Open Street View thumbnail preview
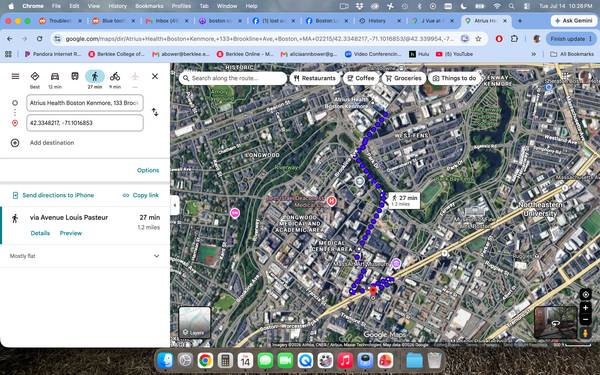Viewport: 600px width, 375px height. [x=555, y=322]
